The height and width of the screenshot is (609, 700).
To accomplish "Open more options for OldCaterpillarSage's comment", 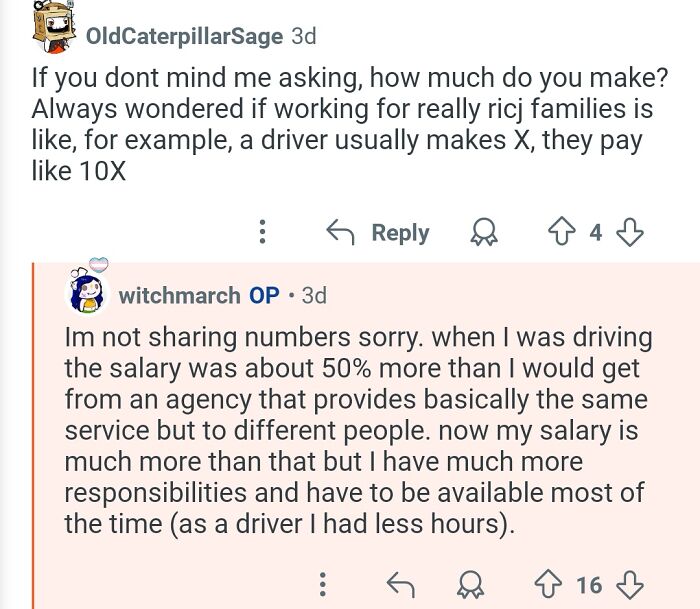I will tap(263, 233).
